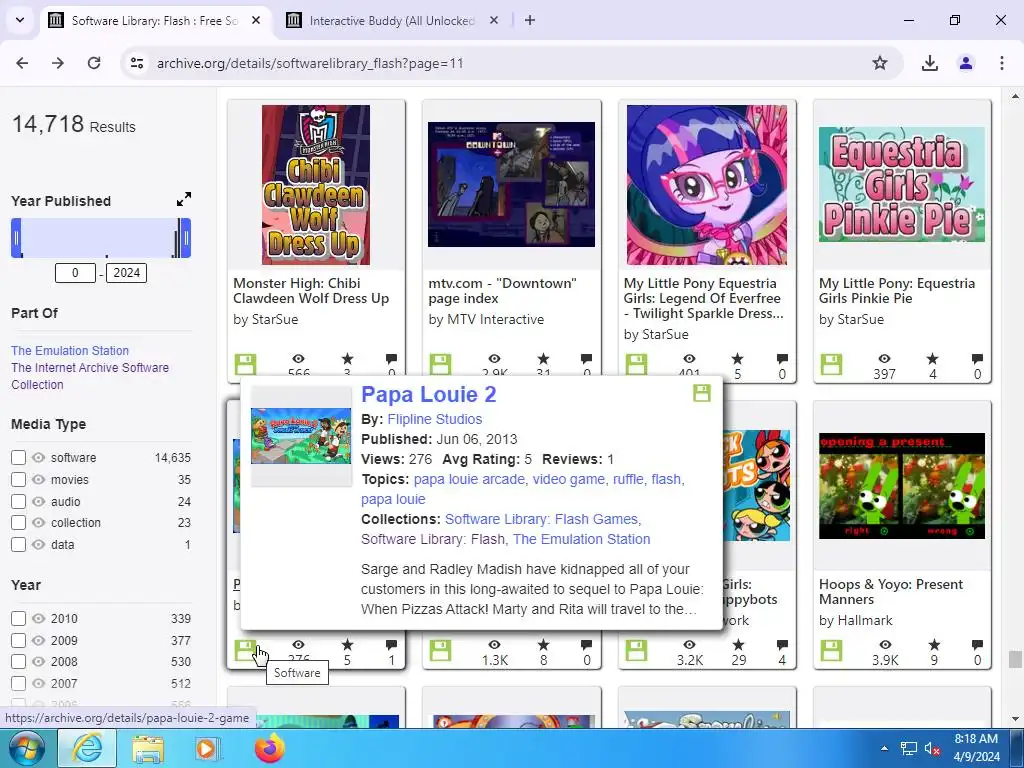Open Equestria Girls Pinkie Pie thumbnail

pos(902,185)
